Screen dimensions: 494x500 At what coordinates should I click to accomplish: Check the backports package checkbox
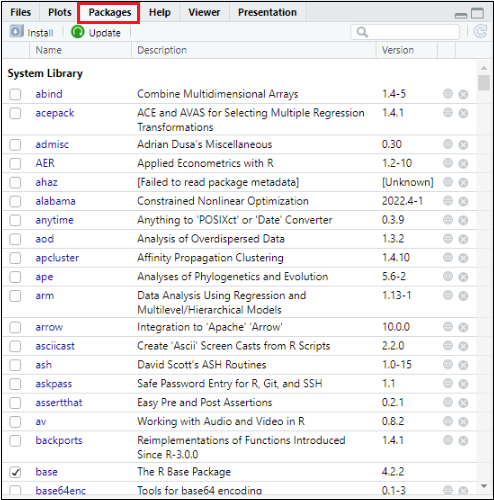point(15,441)
